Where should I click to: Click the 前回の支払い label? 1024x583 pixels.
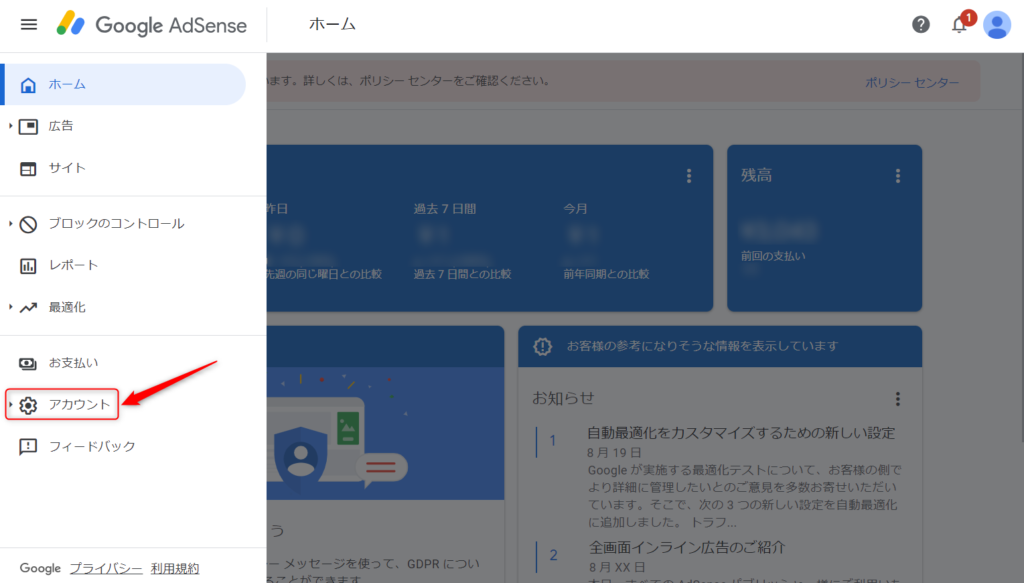click(773, 256)
